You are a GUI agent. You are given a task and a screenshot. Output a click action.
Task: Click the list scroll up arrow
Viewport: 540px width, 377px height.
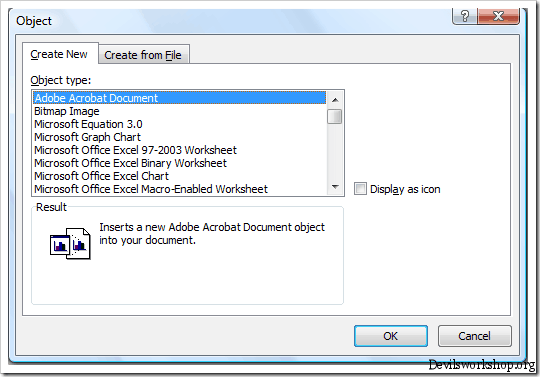[x=335, y=100]
